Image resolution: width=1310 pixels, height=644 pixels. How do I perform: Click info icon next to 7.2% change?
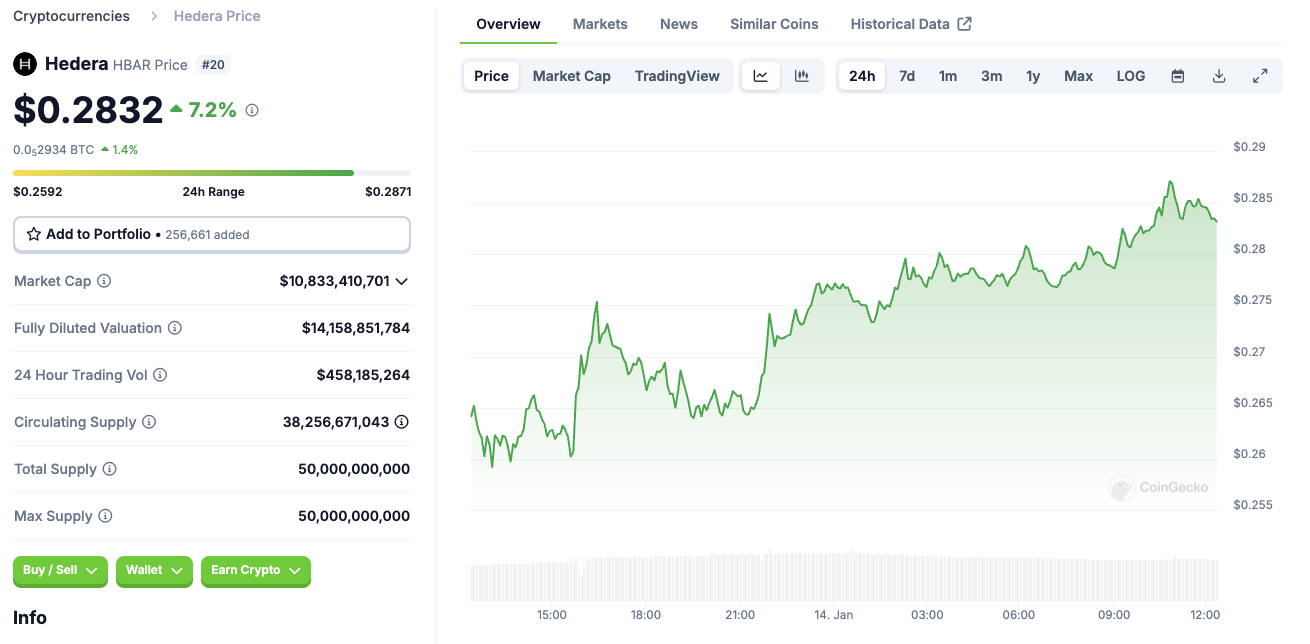[x=252, y=110]
